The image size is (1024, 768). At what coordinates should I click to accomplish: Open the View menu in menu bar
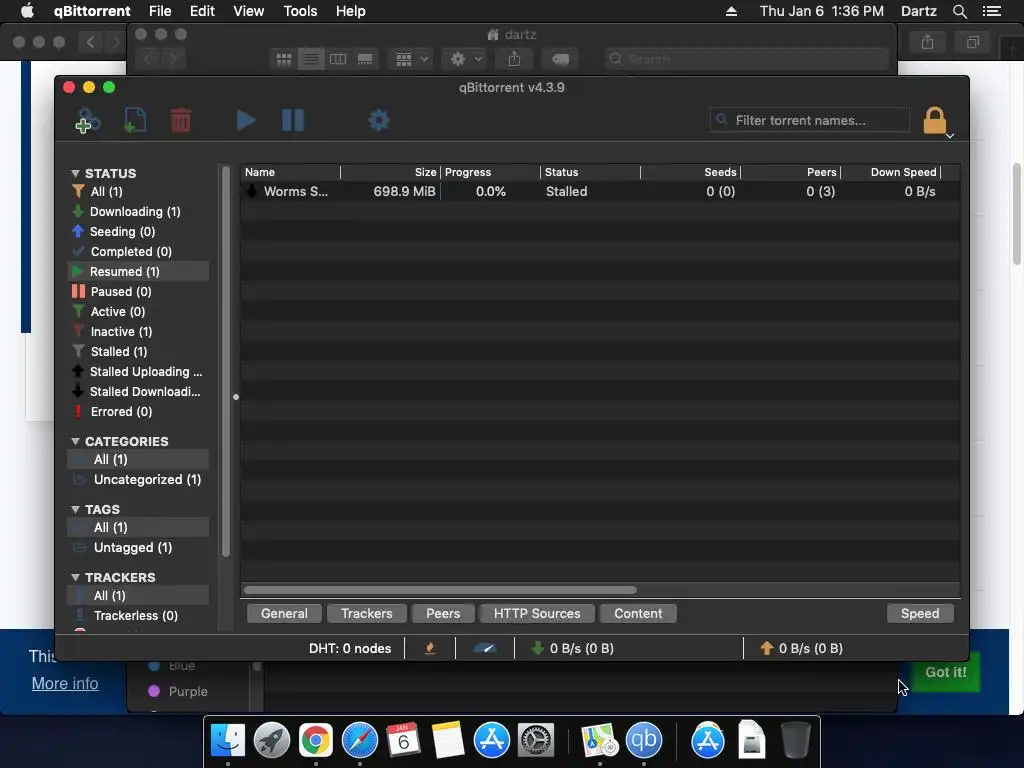point(249,11)
